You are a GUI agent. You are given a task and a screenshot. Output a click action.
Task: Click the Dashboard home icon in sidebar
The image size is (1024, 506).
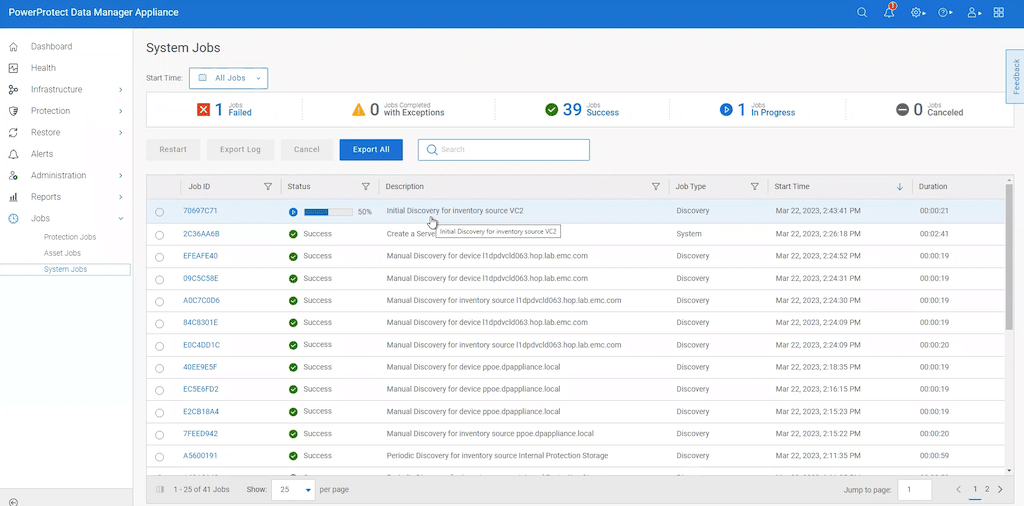[13, 46]
